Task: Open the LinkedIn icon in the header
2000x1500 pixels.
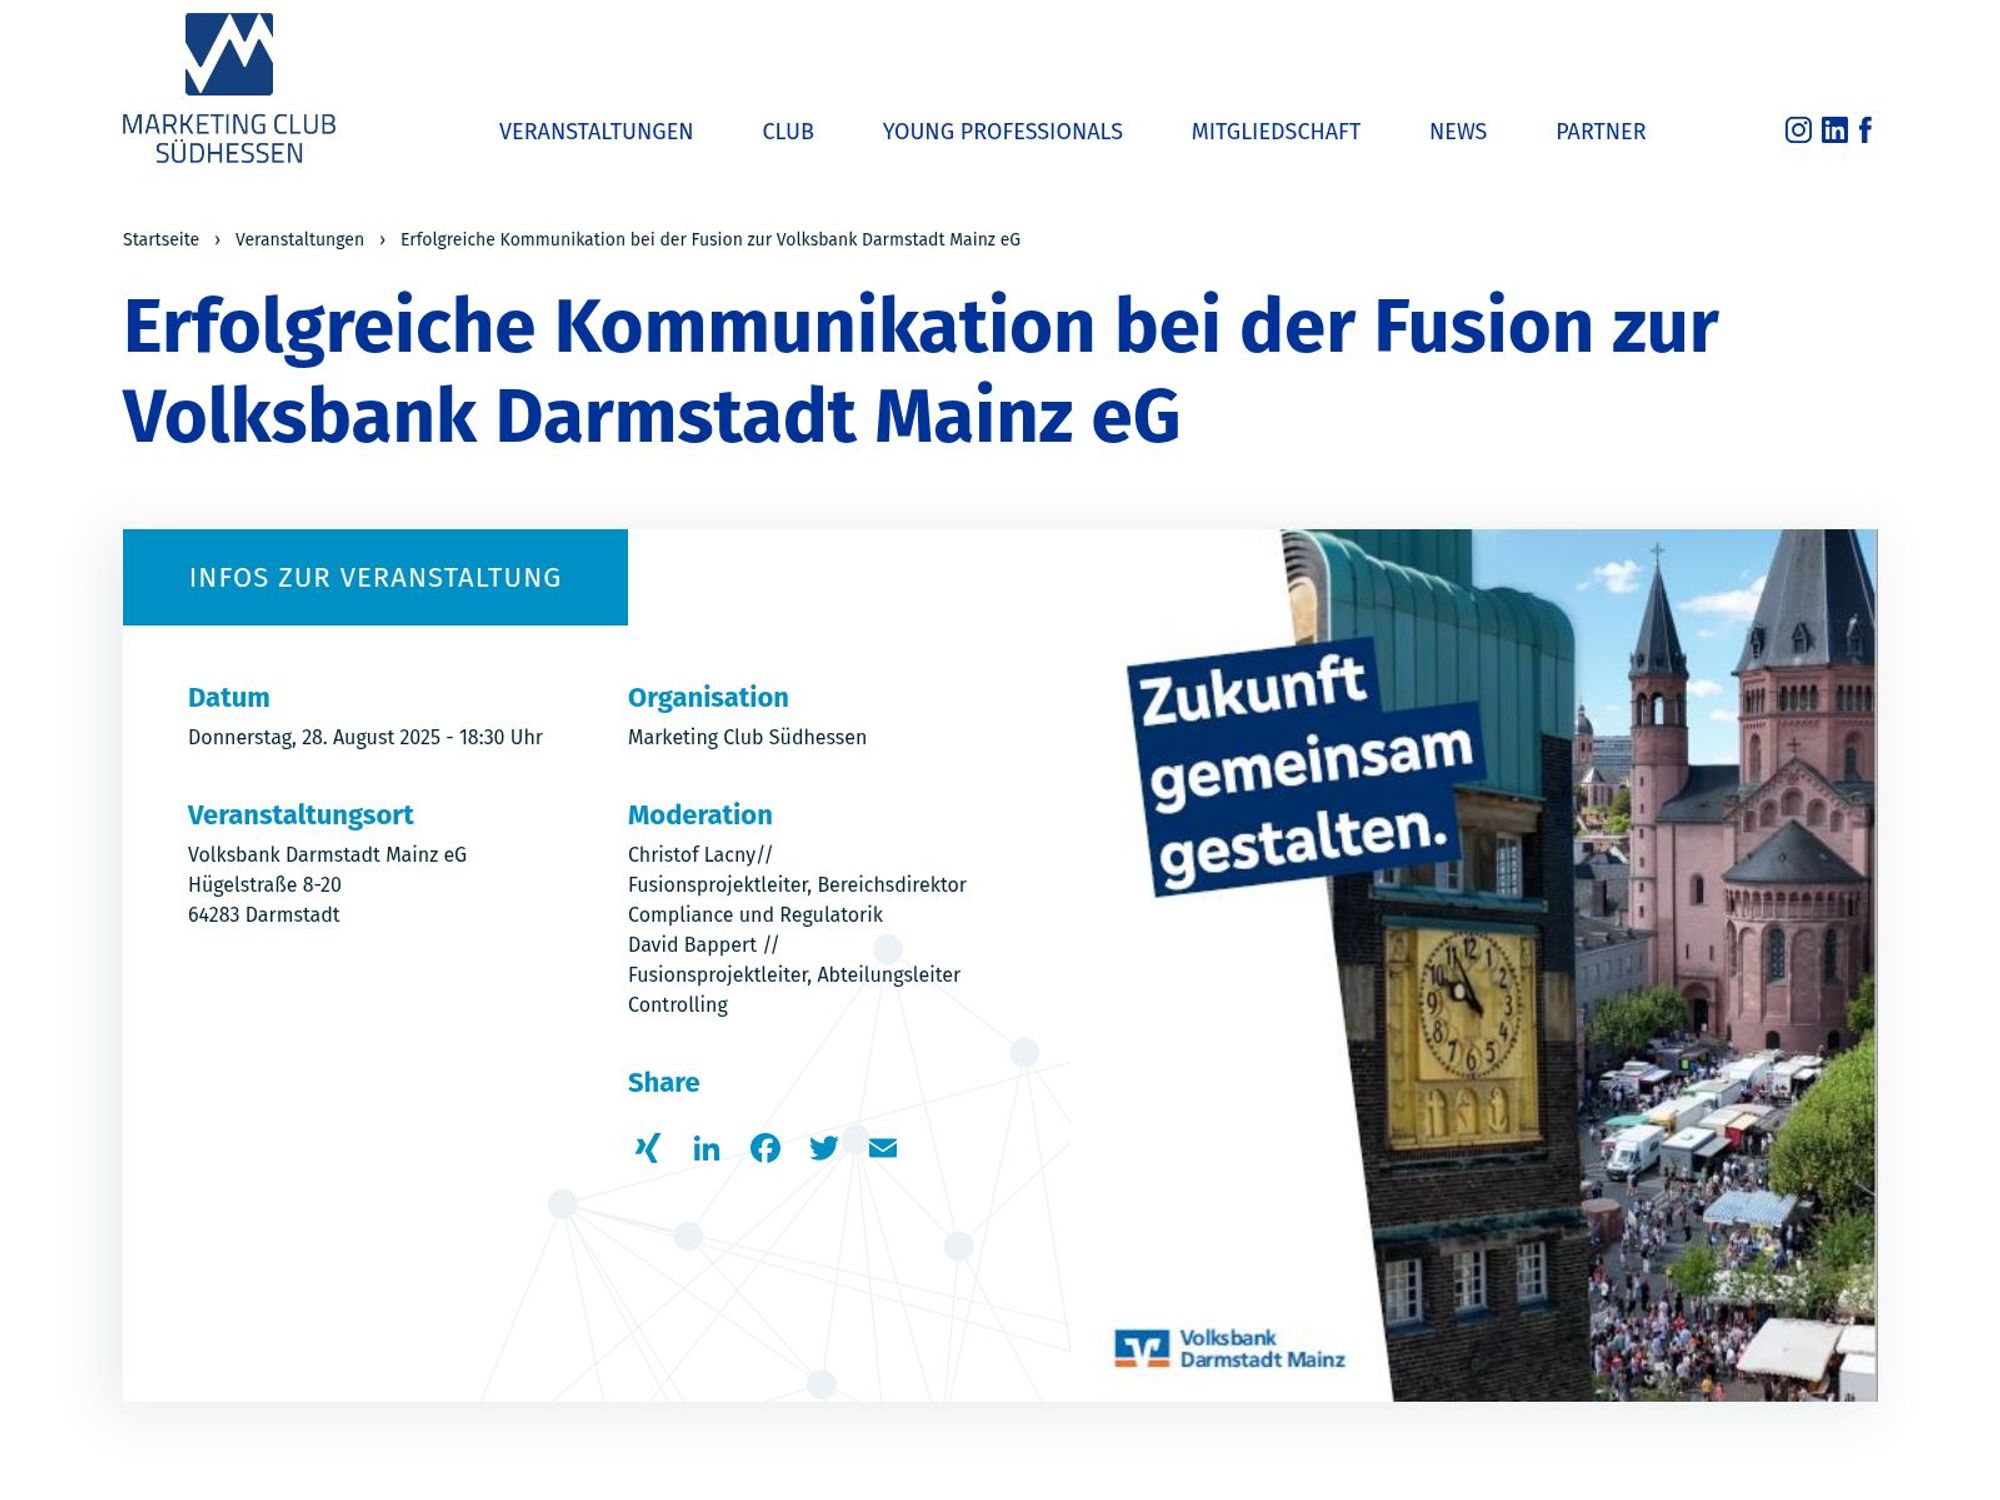Action: click(1834, 130)
